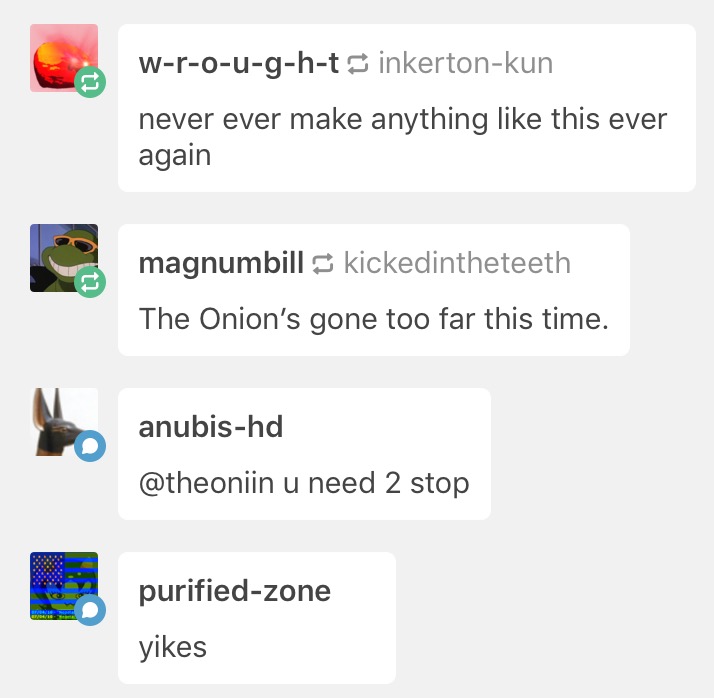Open purified-zone's blue flag avatar
The height and width of the screenshot is (698, 714).
64,586
